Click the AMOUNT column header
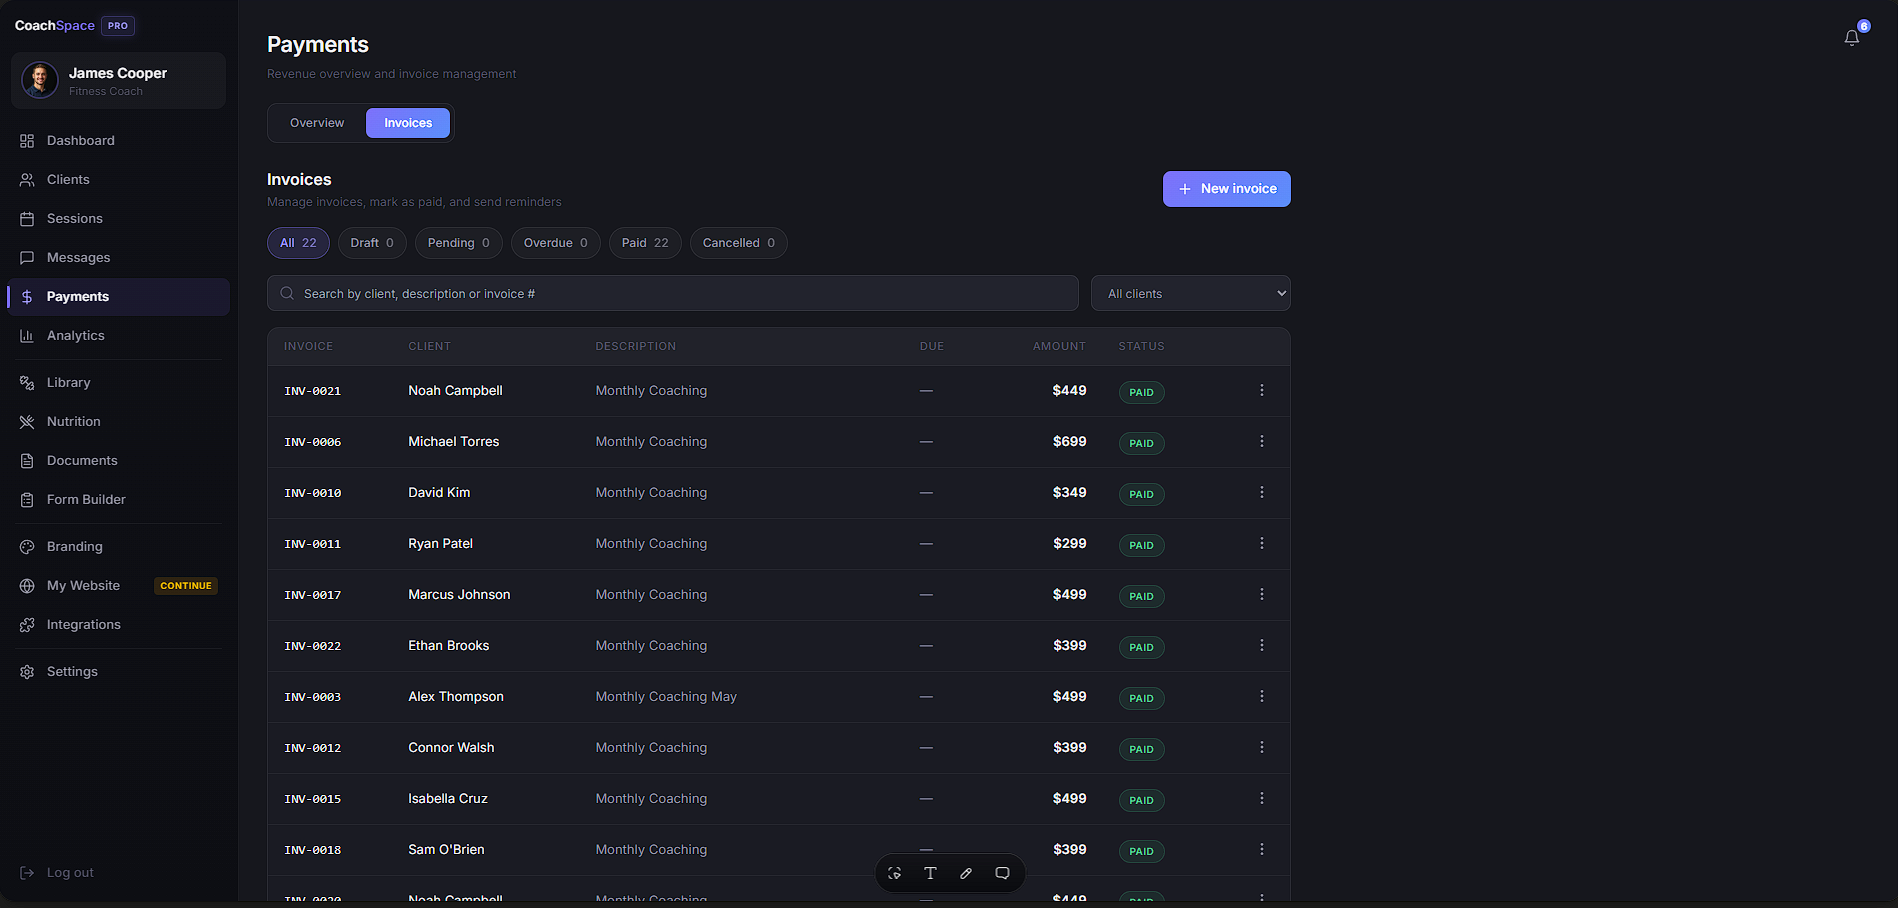 [1059, 346]
